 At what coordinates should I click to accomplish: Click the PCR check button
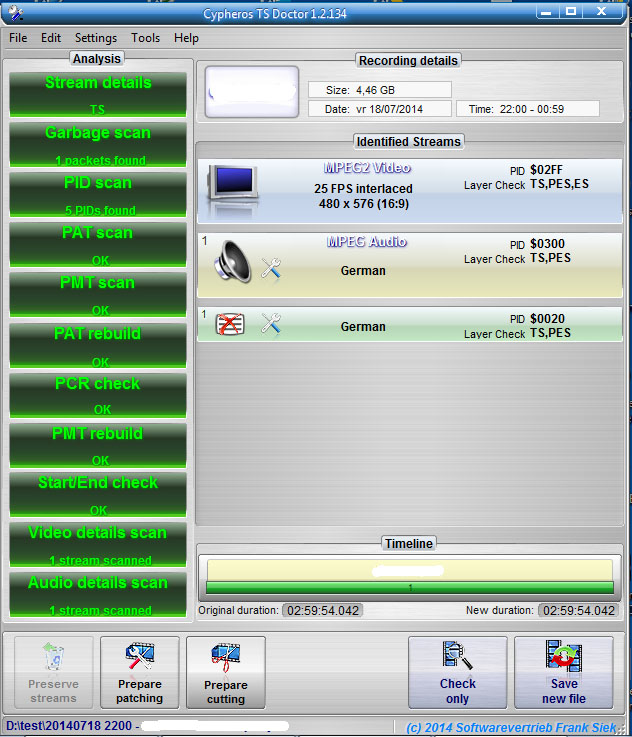tap(98, 395)
